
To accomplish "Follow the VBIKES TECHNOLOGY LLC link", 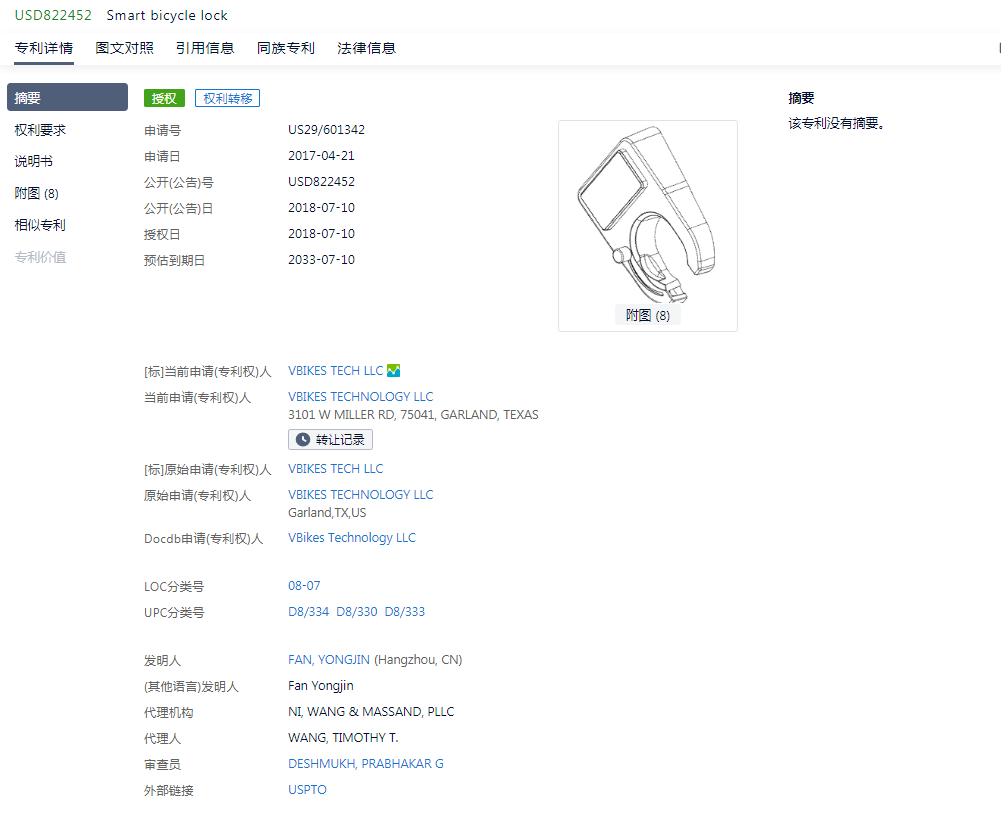I will click(360, 396).
